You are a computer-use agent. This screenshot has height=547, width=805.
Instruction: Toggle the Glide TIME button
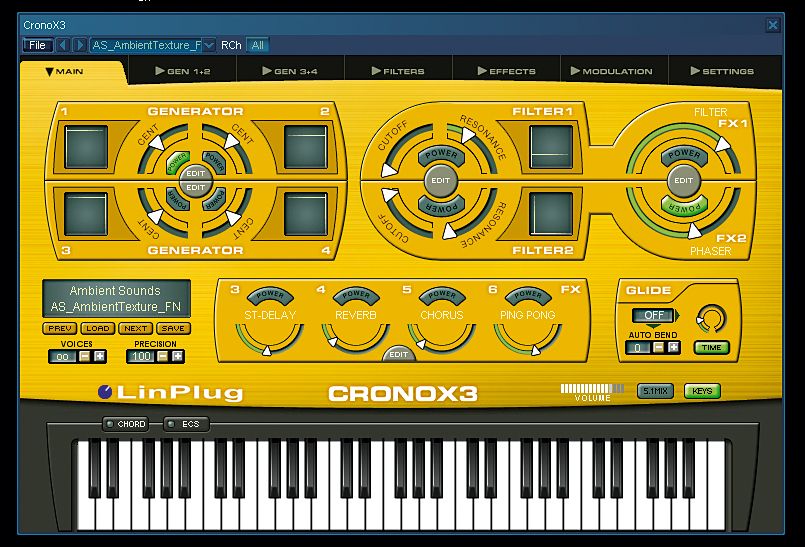pos(712,348)
